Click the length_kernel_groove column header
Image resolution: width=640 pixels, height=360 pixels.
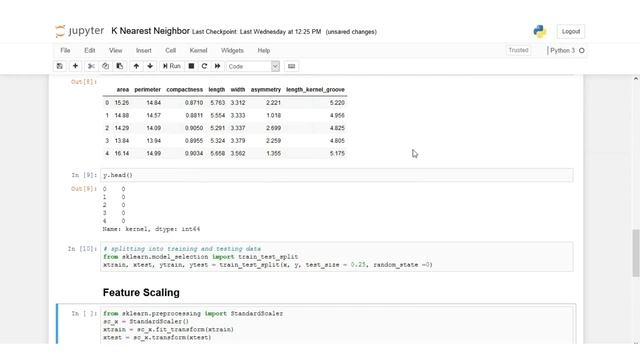click(315, 89)
